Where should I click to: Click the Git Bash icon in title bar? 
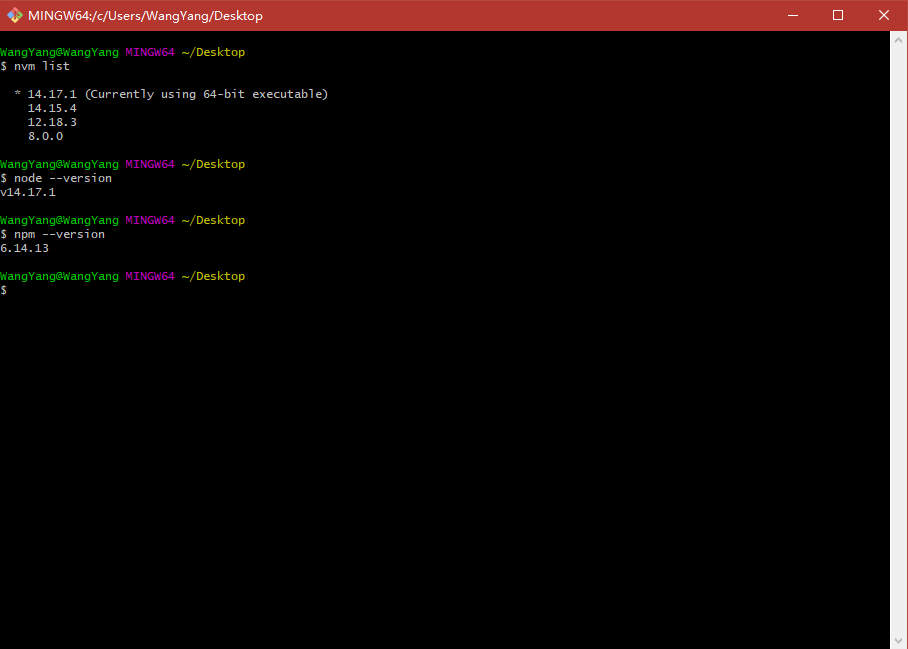tap(14, 16)
